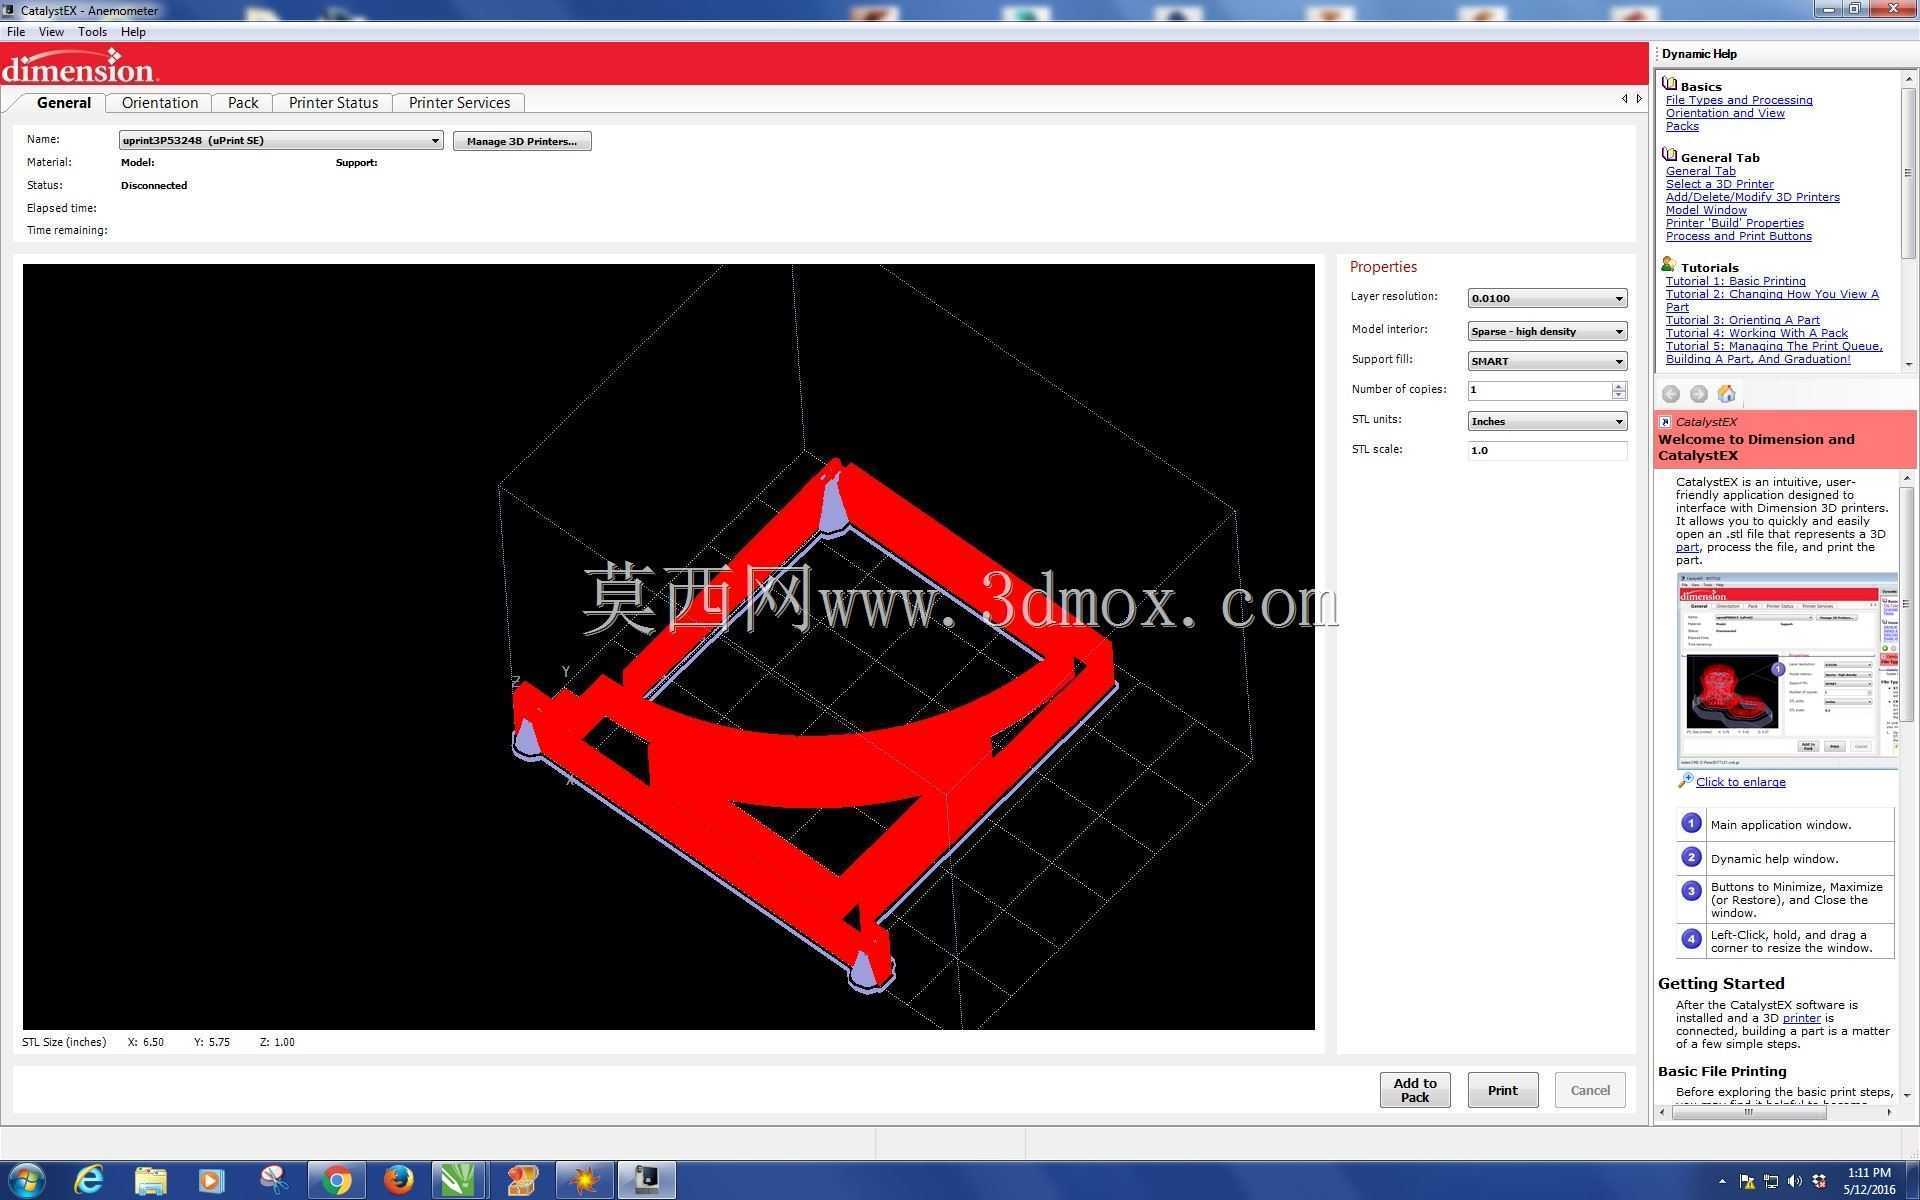Click the volume icon in system tray

coord(1795,1181)
